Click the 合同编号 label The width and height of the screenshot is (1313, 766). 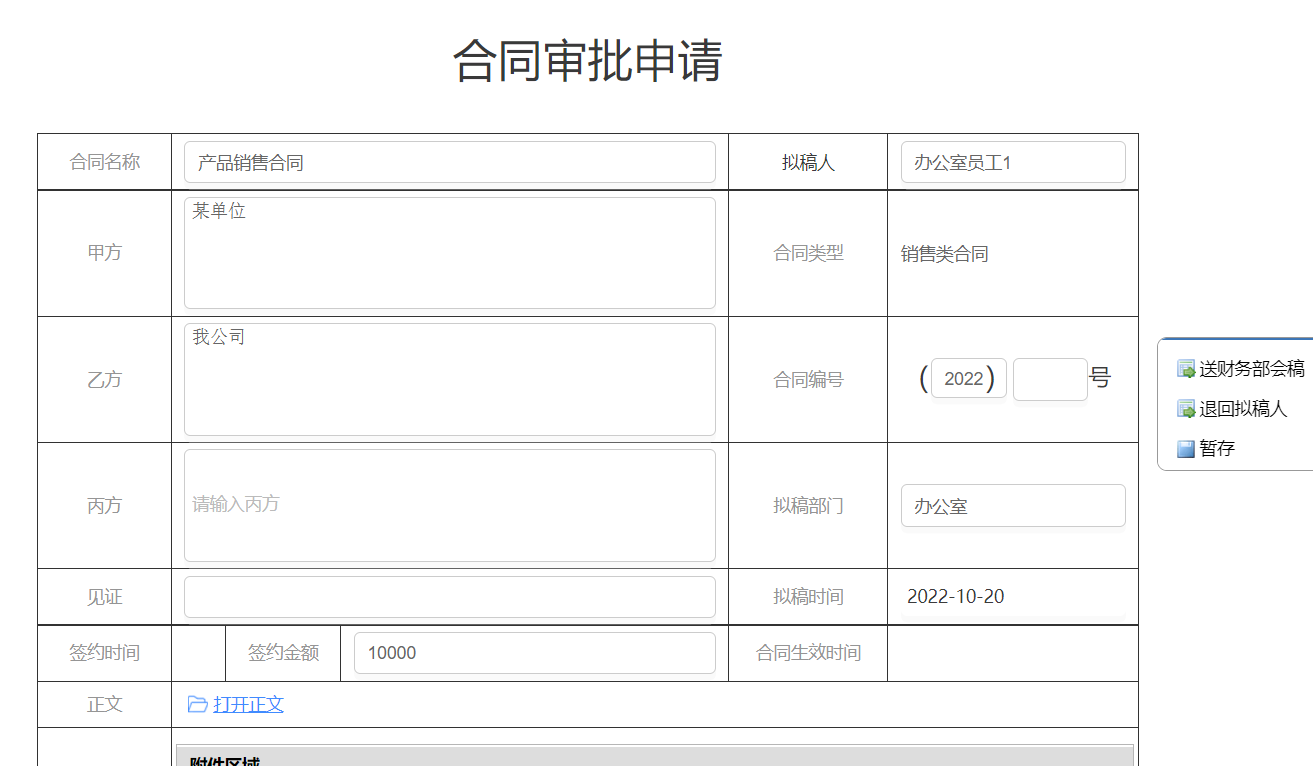808,380
